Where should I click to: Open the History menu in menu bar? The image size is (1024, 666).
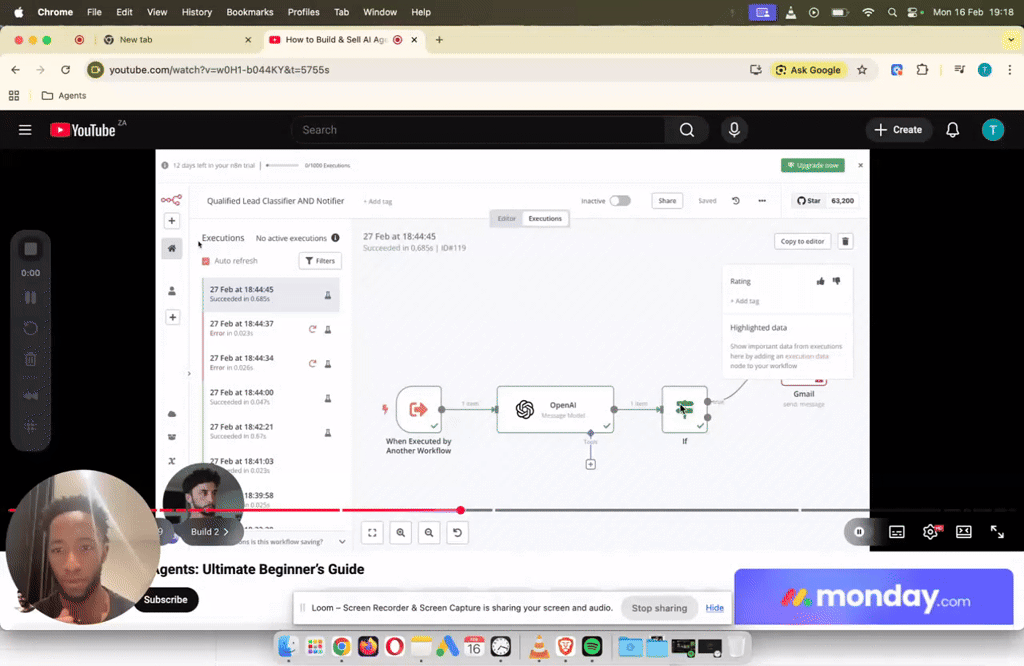tap(197, 12)
